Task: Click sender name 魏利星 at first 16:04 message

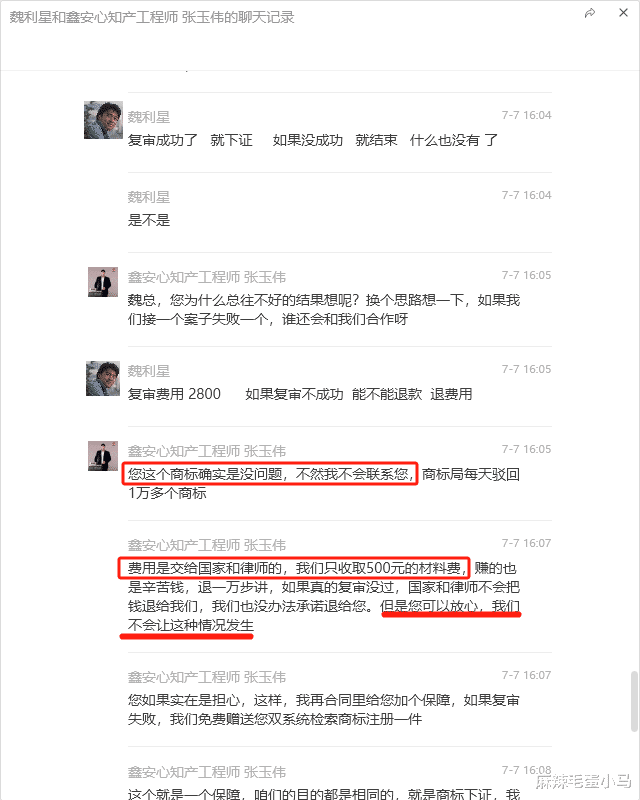Action: [x=149, y=117]
